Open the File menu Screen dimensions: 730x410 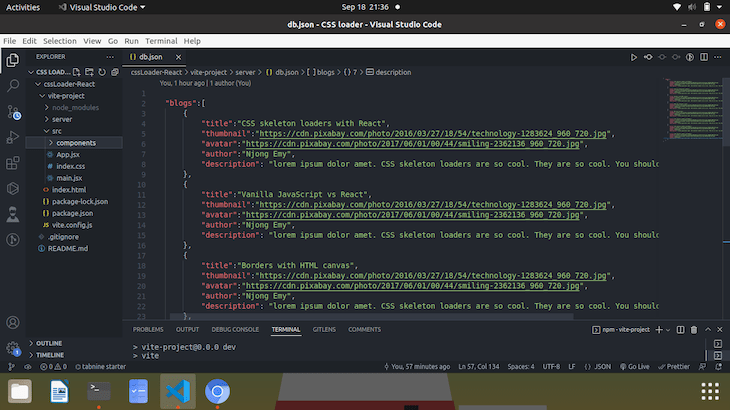9,41
